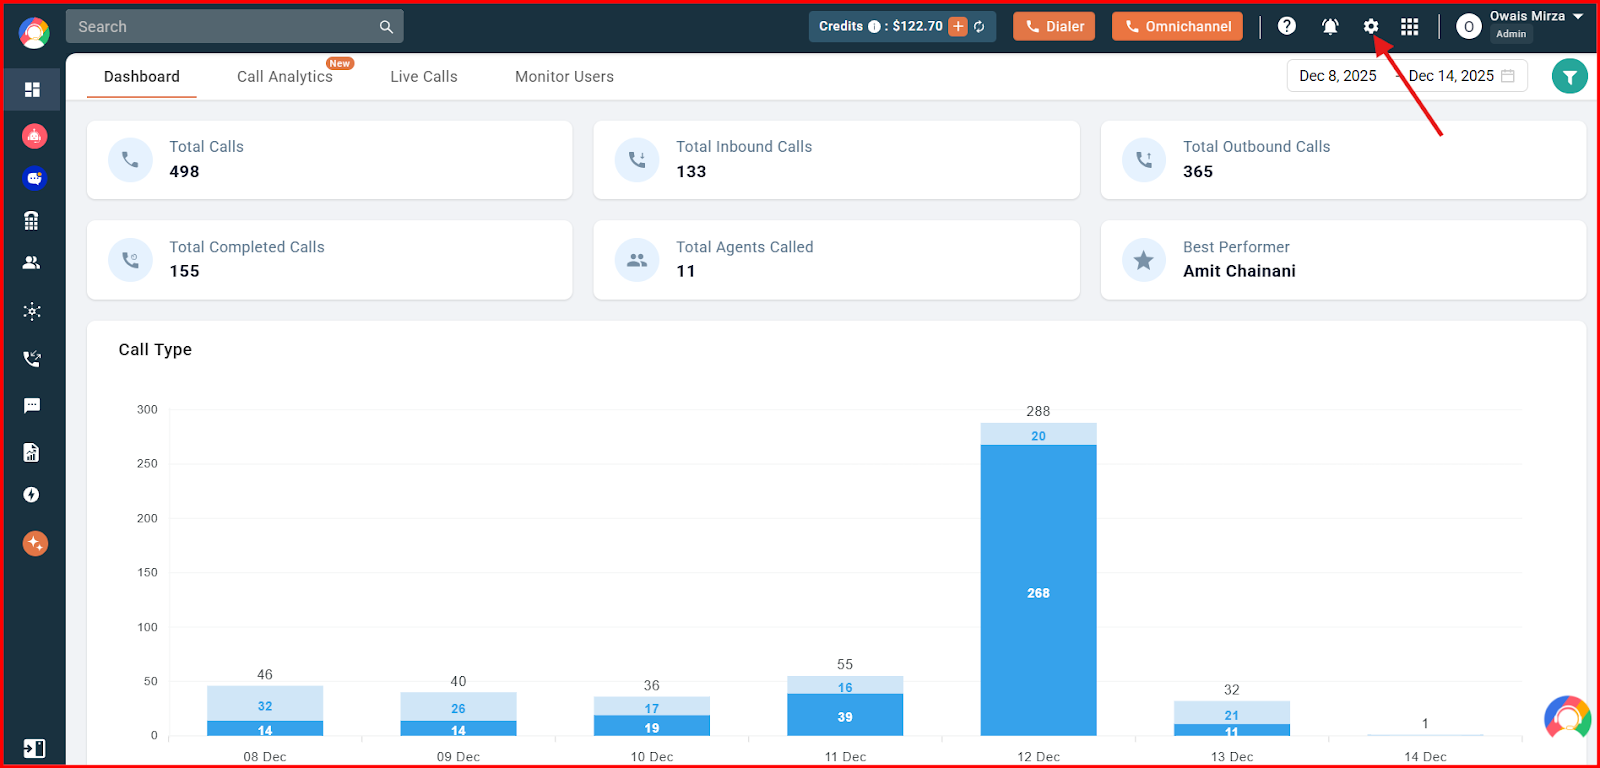This screenshot has width=1600, height=768.
Task: Switch to the Monitor Users tab
Action: pos(564,77)
